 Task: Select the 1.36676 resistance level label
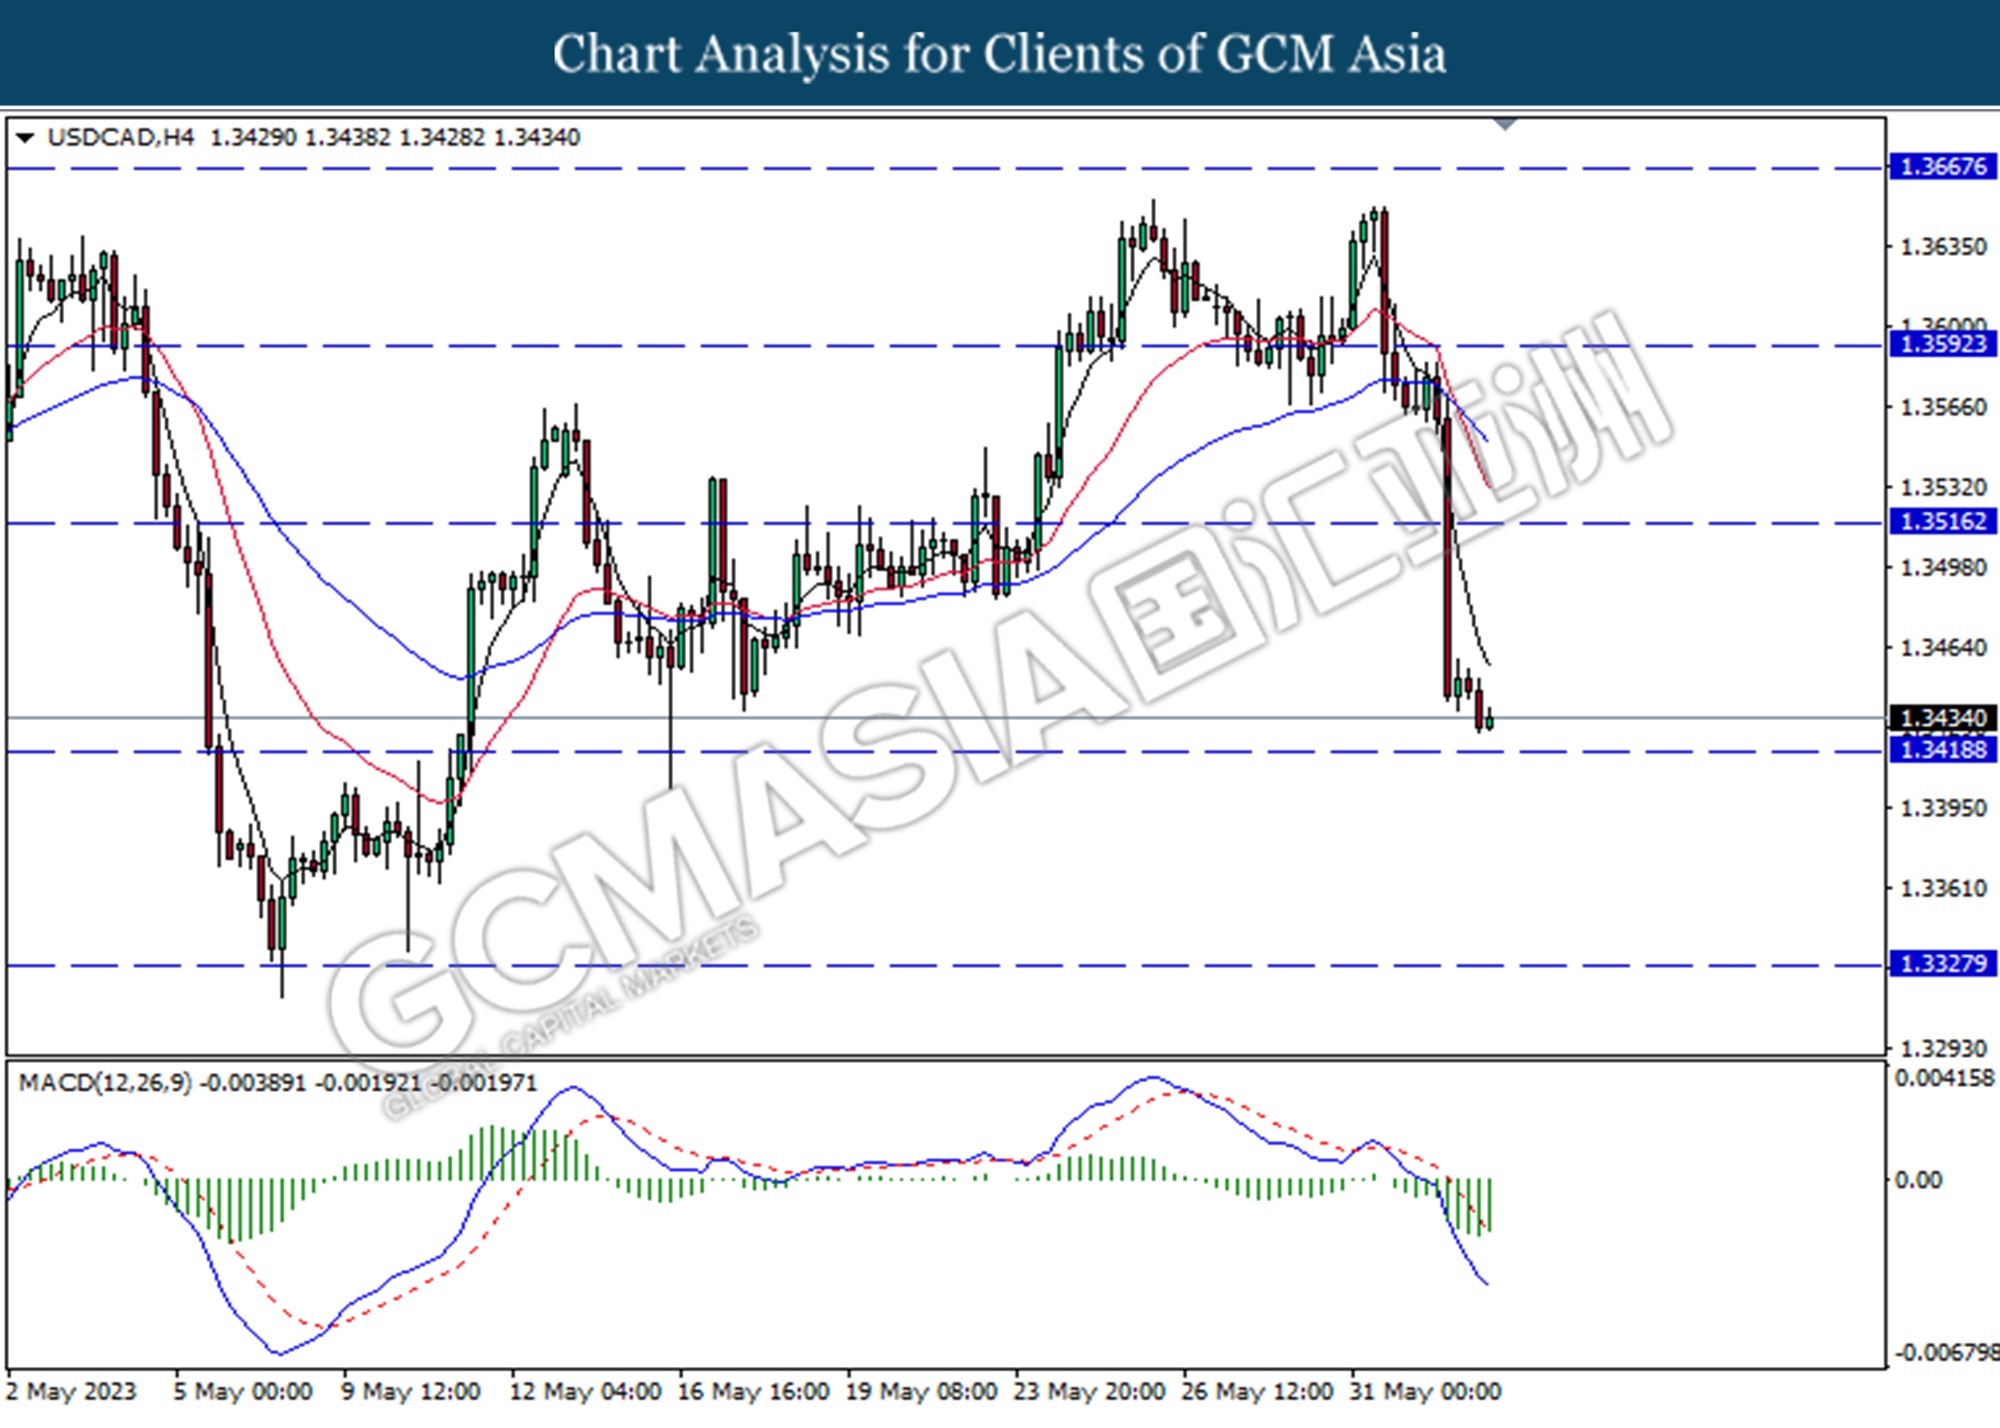[x=1943, y=167]
